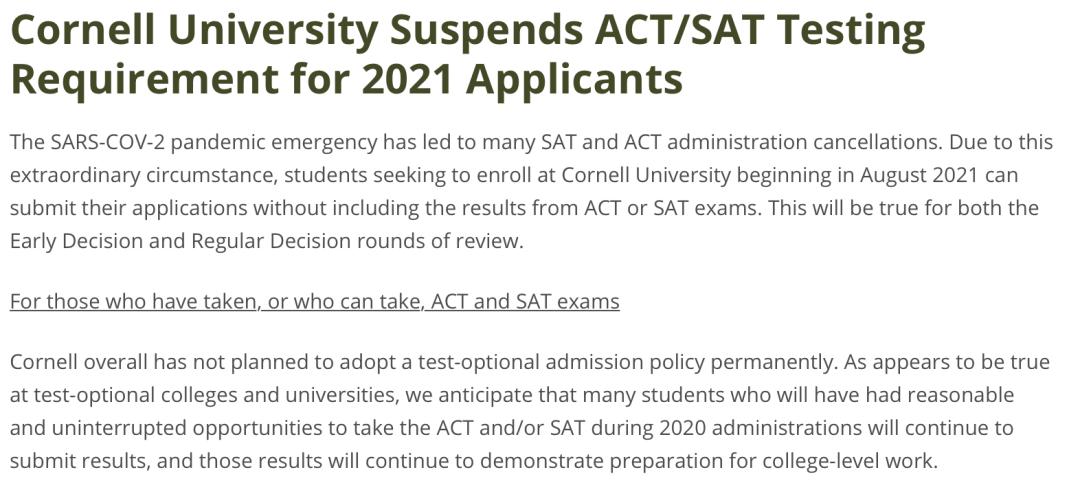Click the text "August 2021" in the paragraph
This screenshot has width=1080, height=492.
[919, 175]
